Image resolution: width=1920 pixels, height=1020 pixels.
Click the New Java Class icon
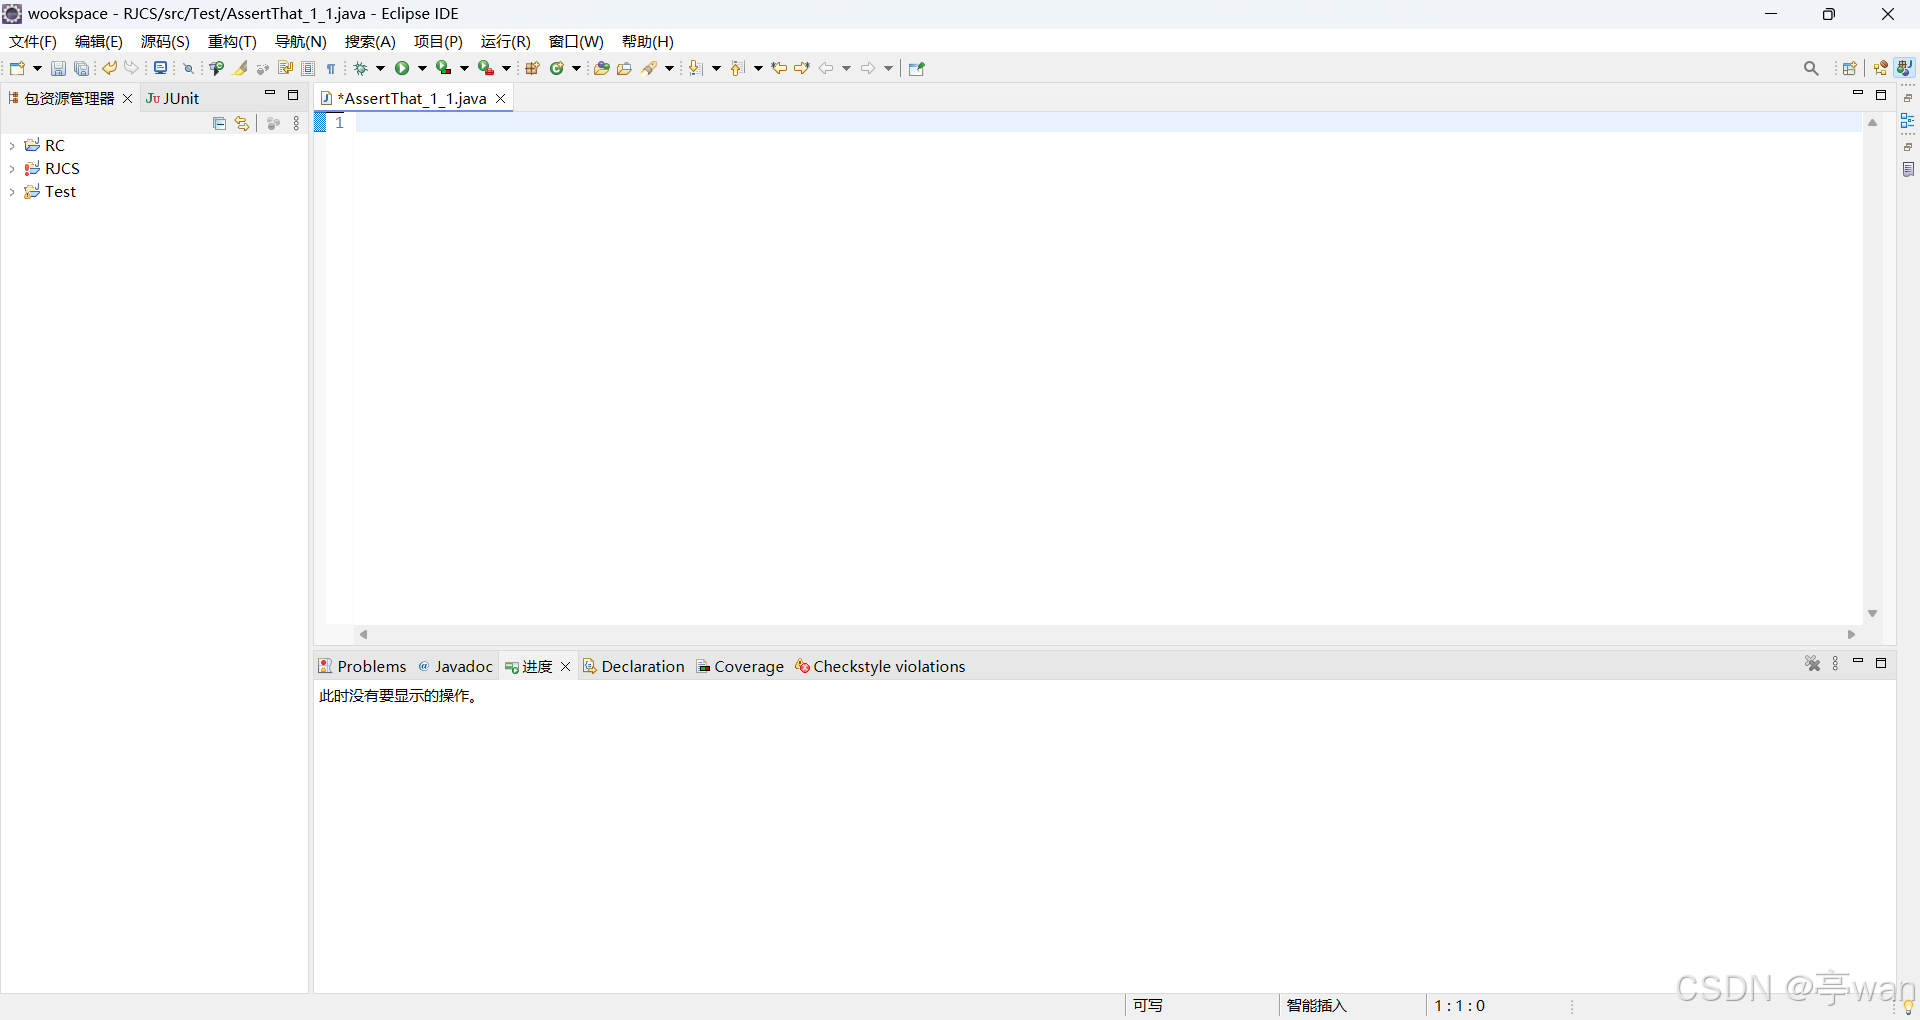point(557,69)
